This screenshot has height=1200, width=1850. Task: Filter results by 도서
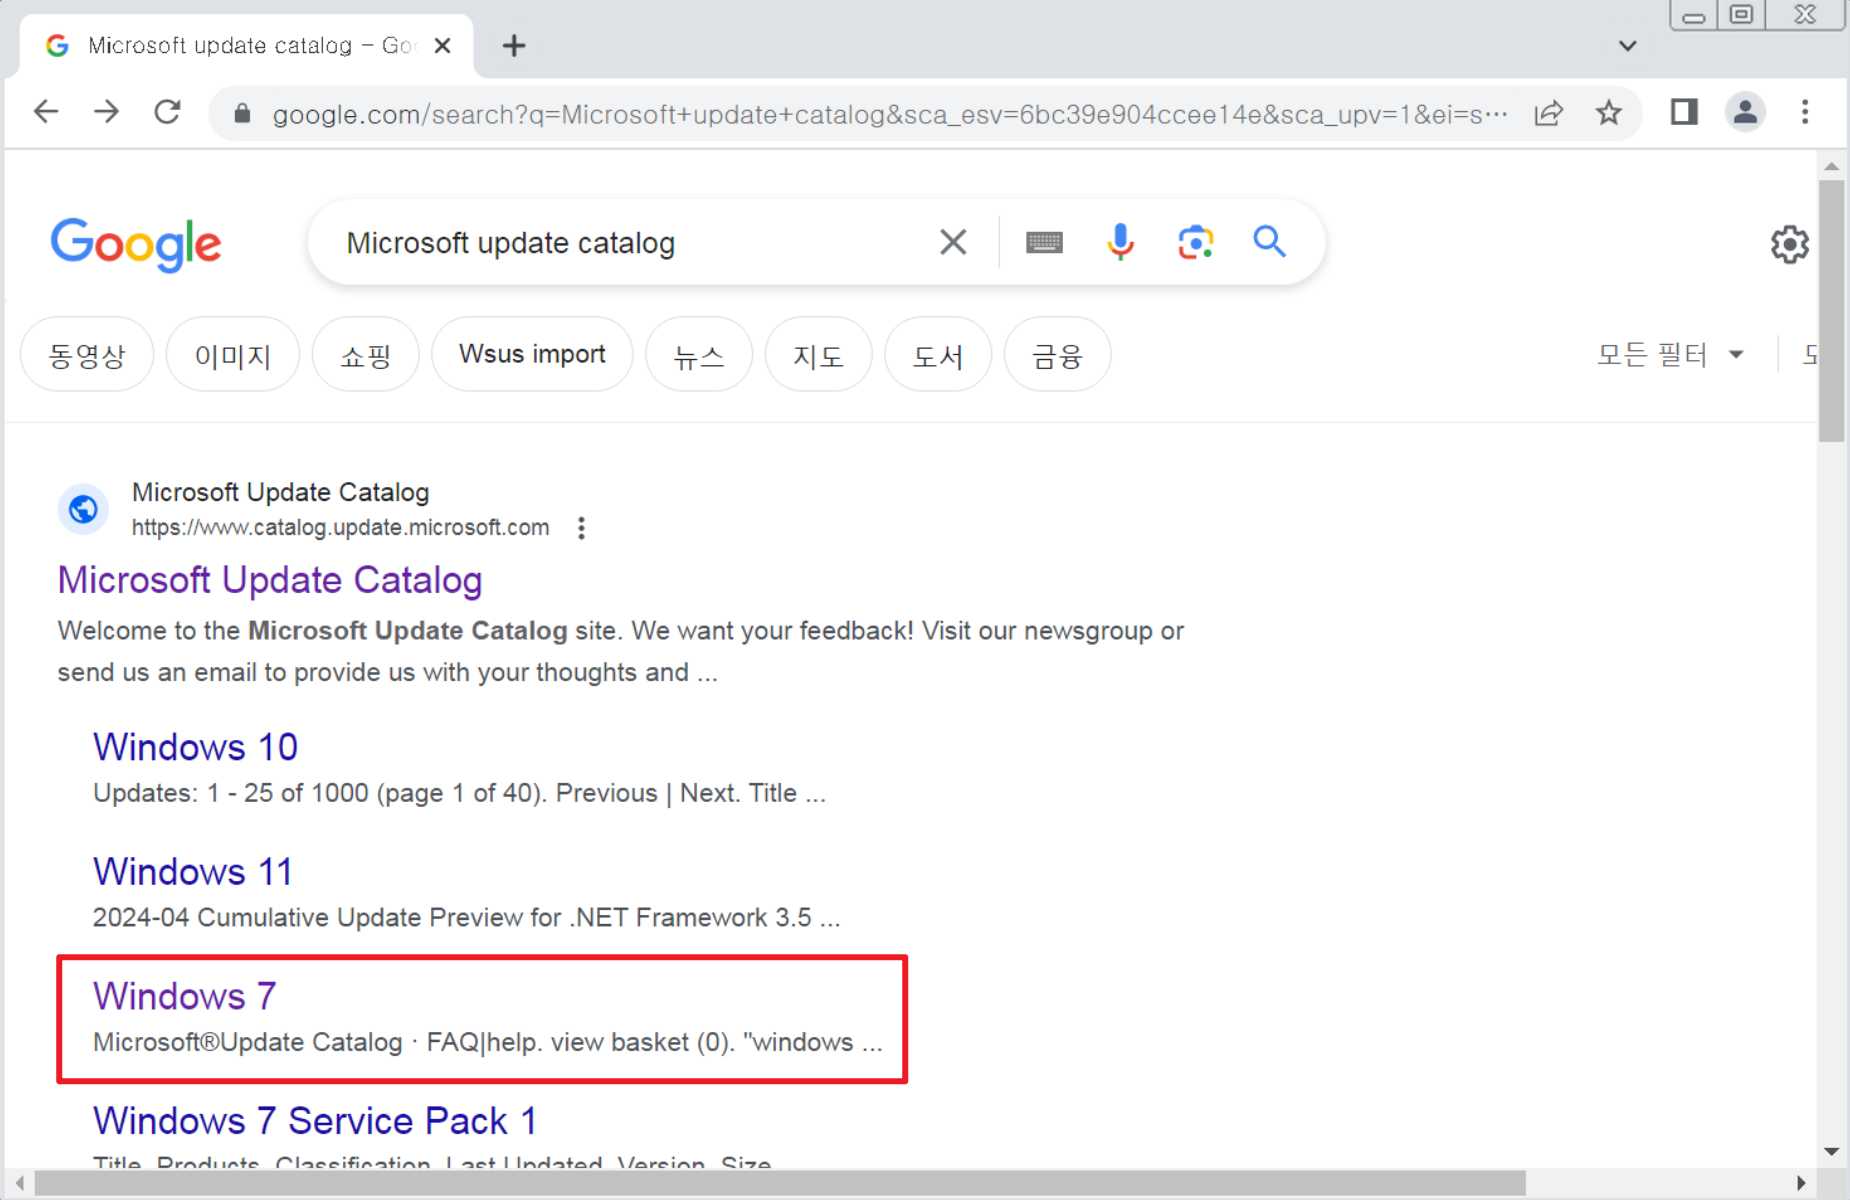point(938,355)
